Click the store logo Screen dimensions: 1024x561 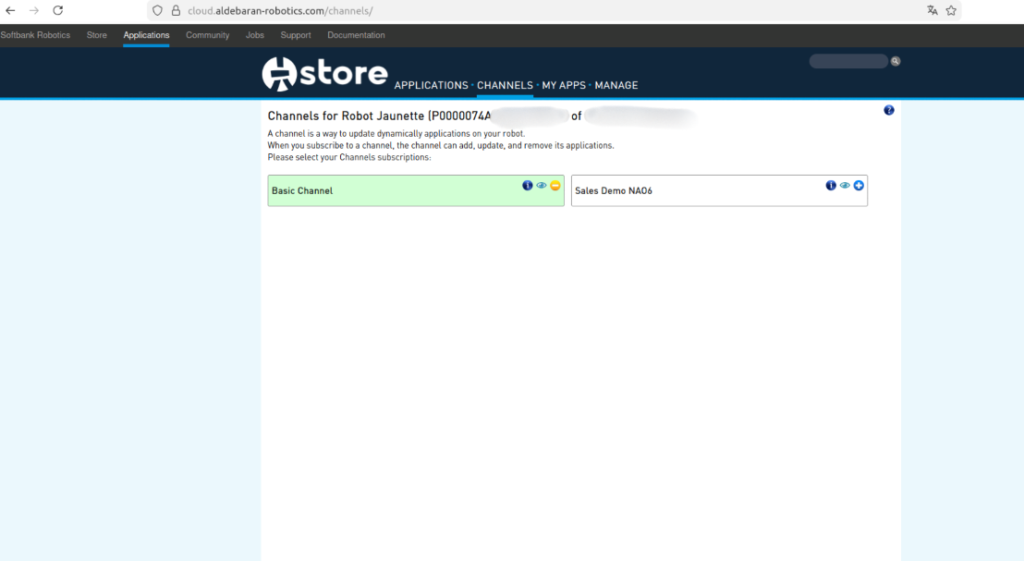[324, 73]
